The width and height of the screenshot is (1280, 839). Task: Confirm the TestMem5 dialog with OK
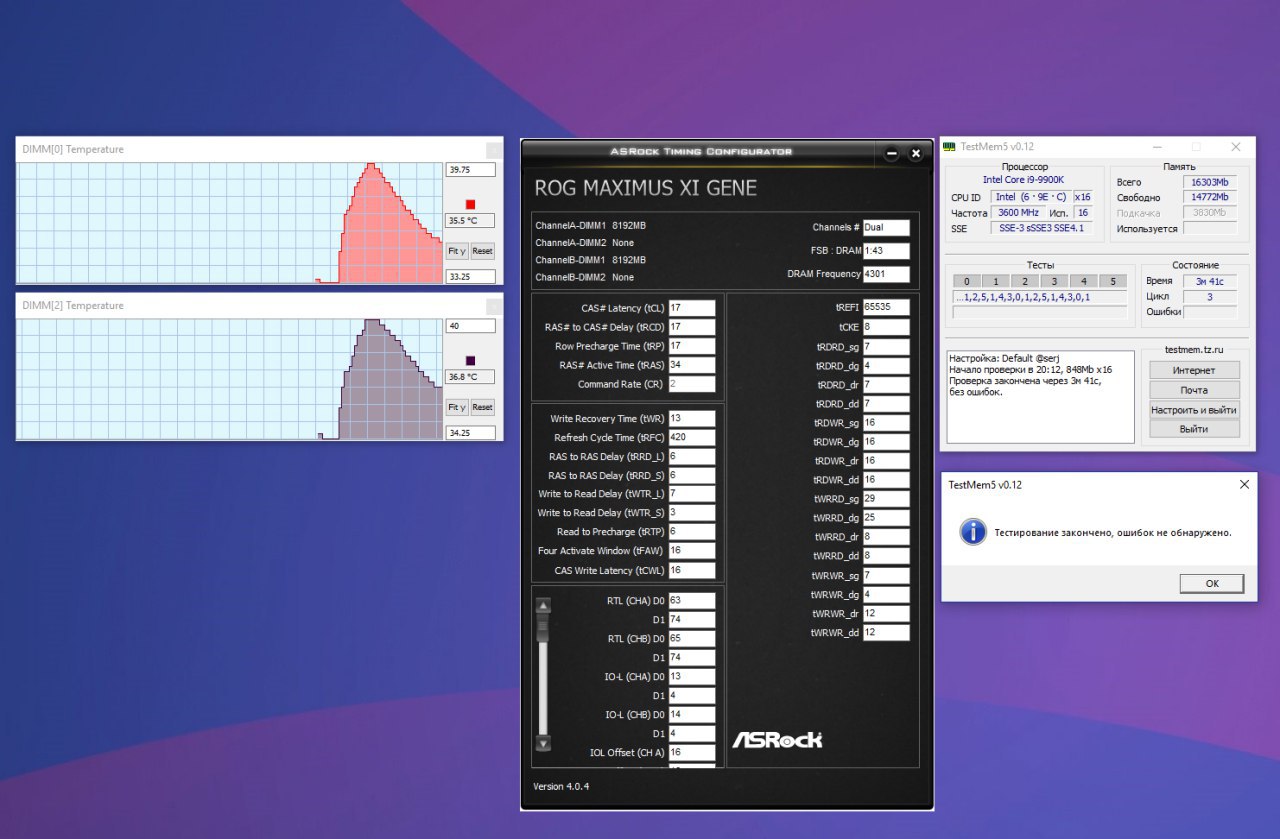1211,583
